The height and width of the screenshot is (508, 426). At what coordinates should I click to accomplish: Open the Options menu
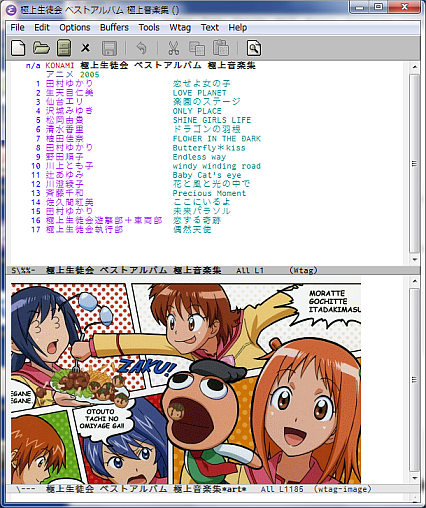coord(75,27)
